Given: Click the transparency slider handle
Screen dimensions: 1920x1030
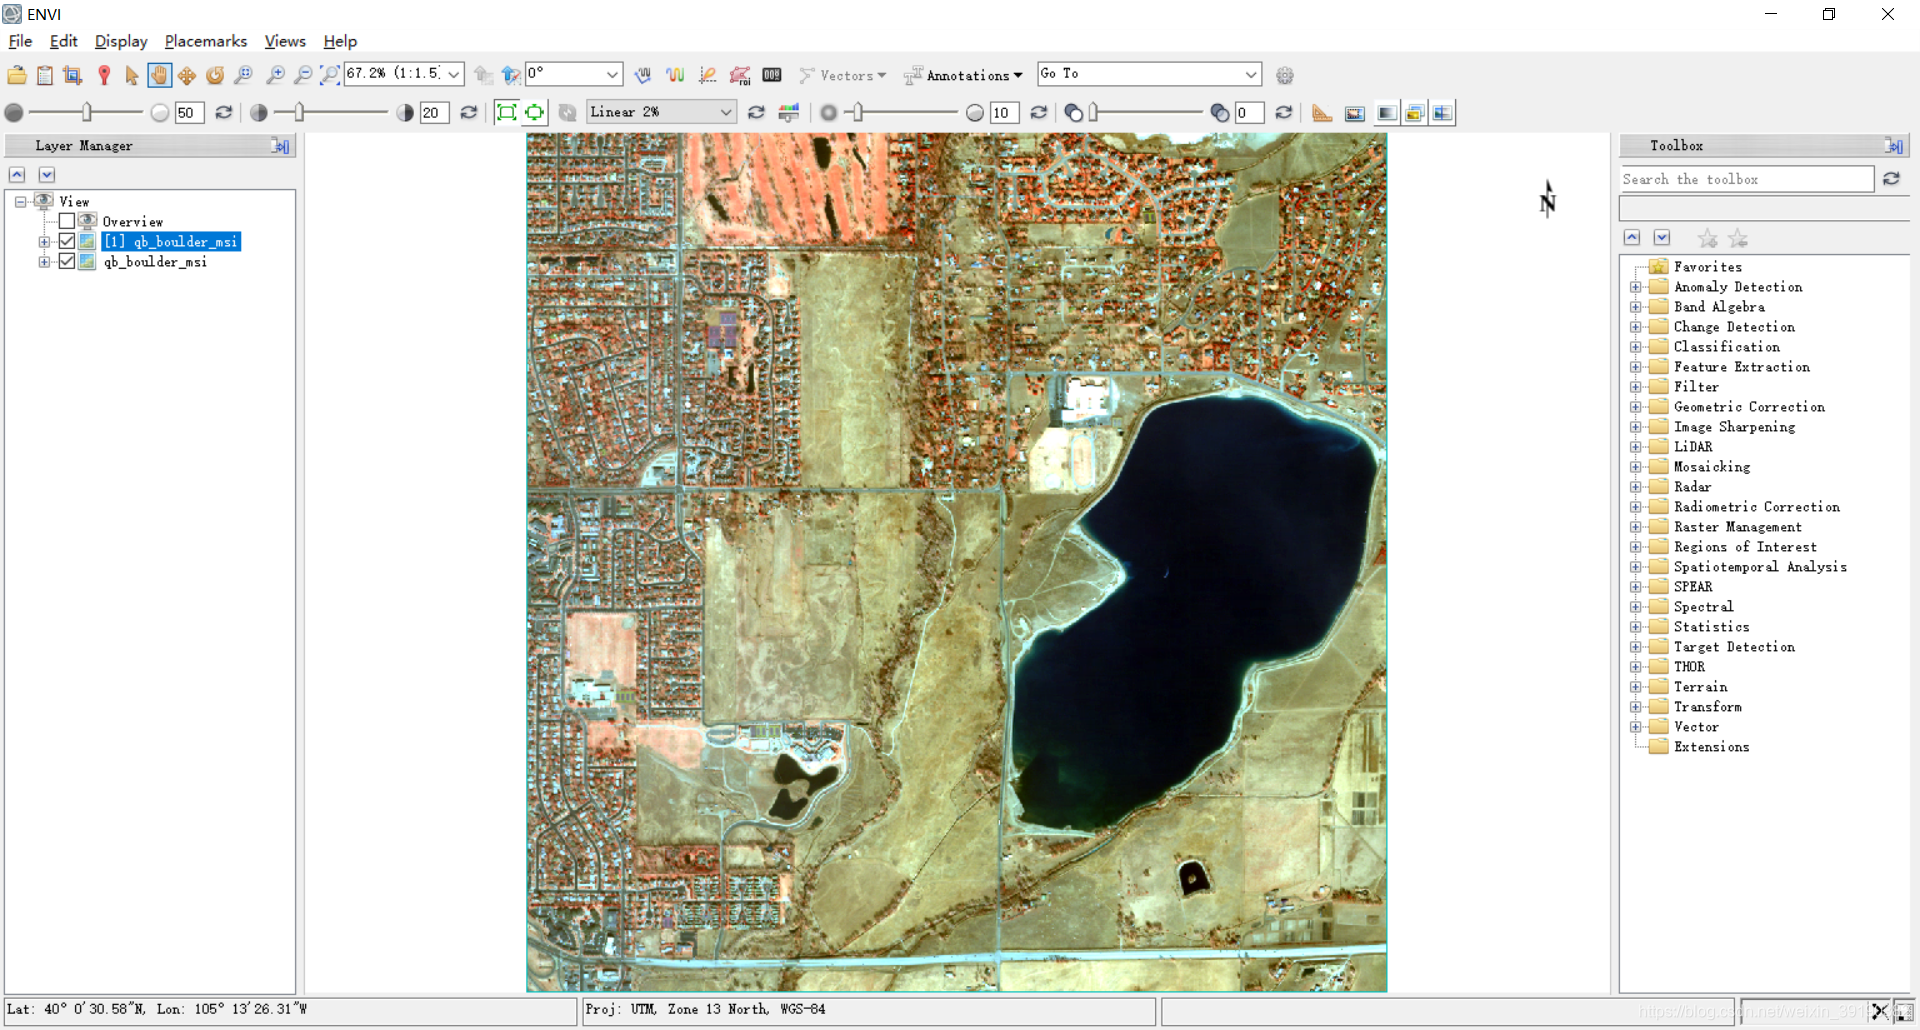Looking at the screenshot, I should click(x=1094, y=113).
